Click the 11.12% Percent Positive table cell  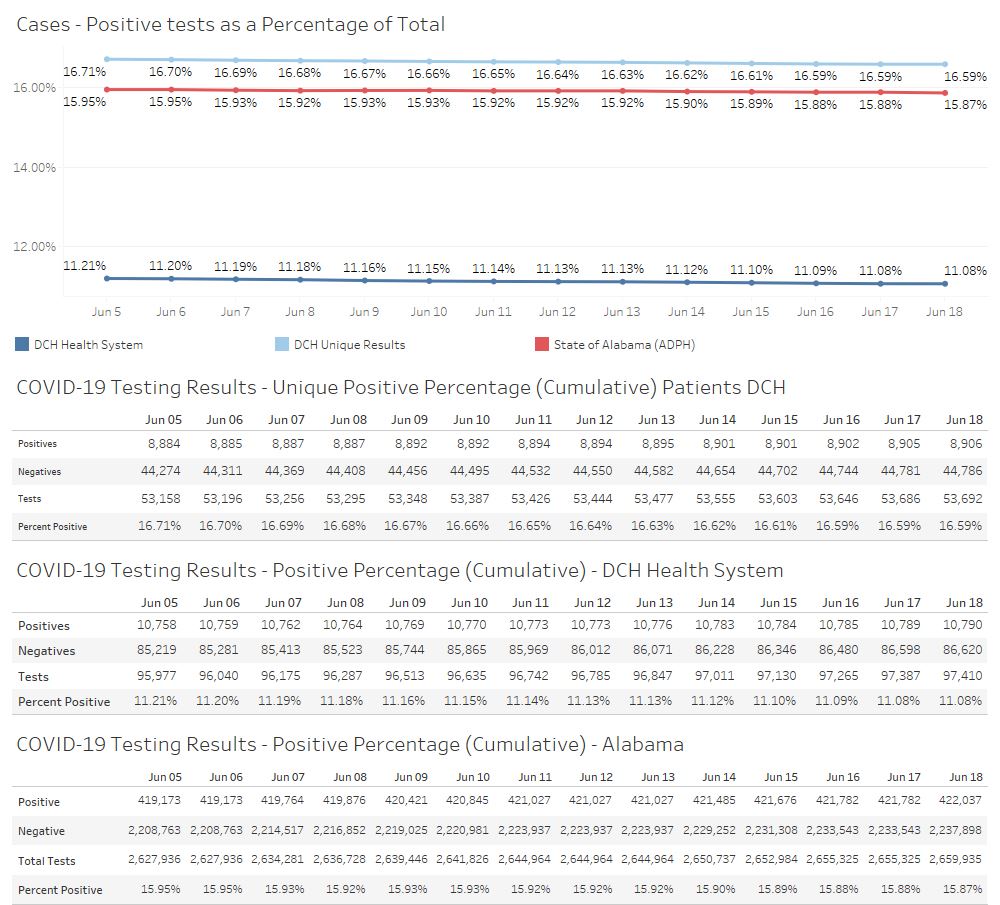coord(712,701)
